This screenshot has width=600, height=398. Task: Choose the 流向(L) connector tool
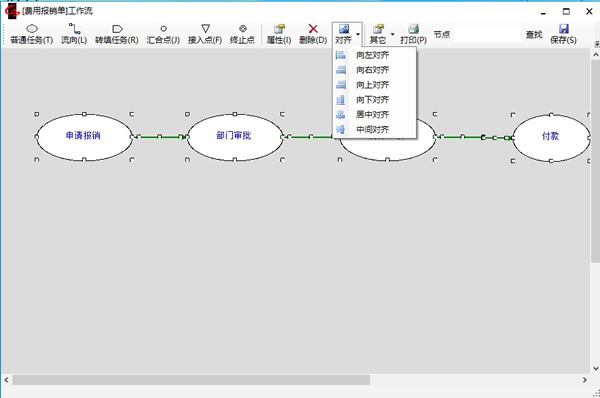coord(74,34)
